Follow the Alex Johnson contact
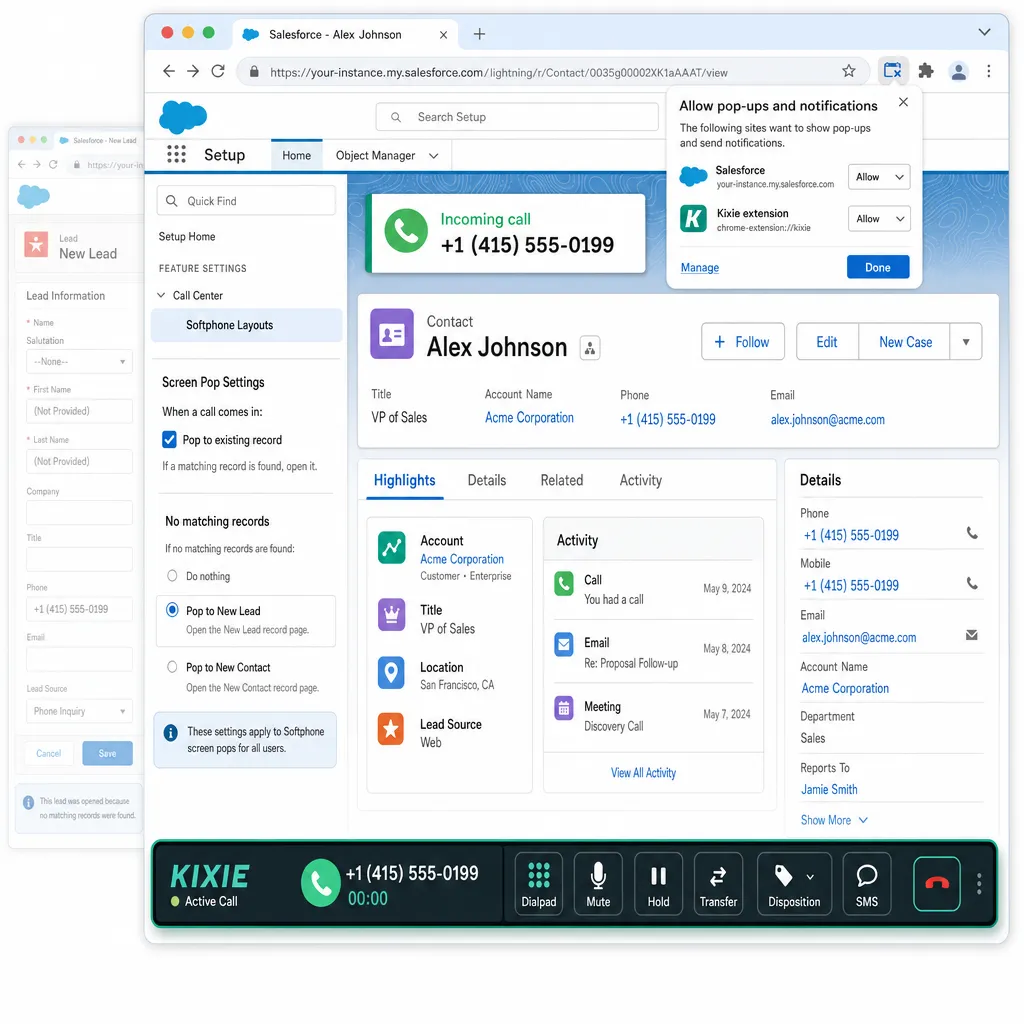The height and width of the screenshot is (1024, 1024). click(743, 342)
